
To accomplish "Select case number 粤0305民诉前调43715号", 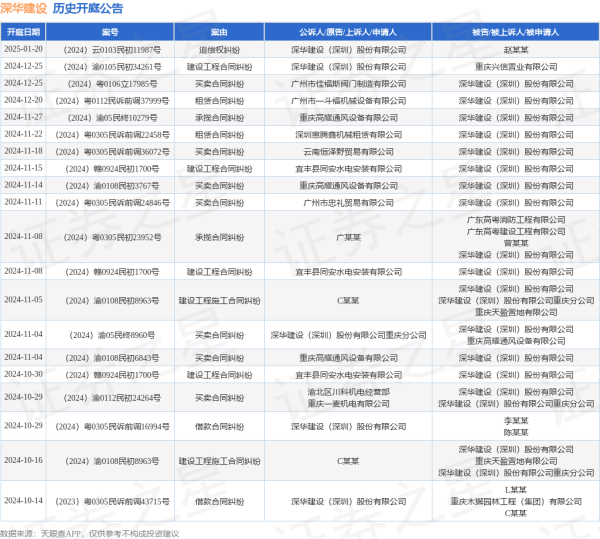I will tap(110, 502).
